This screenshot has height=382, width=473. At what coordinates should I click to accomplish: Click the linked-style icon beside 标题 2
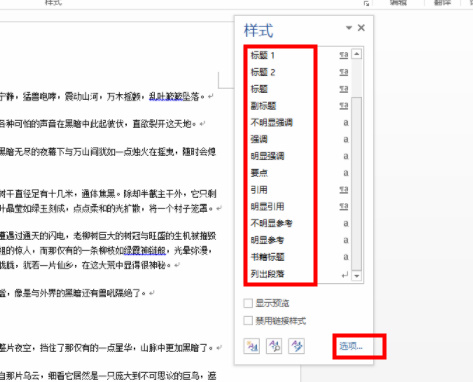[344, 72]
